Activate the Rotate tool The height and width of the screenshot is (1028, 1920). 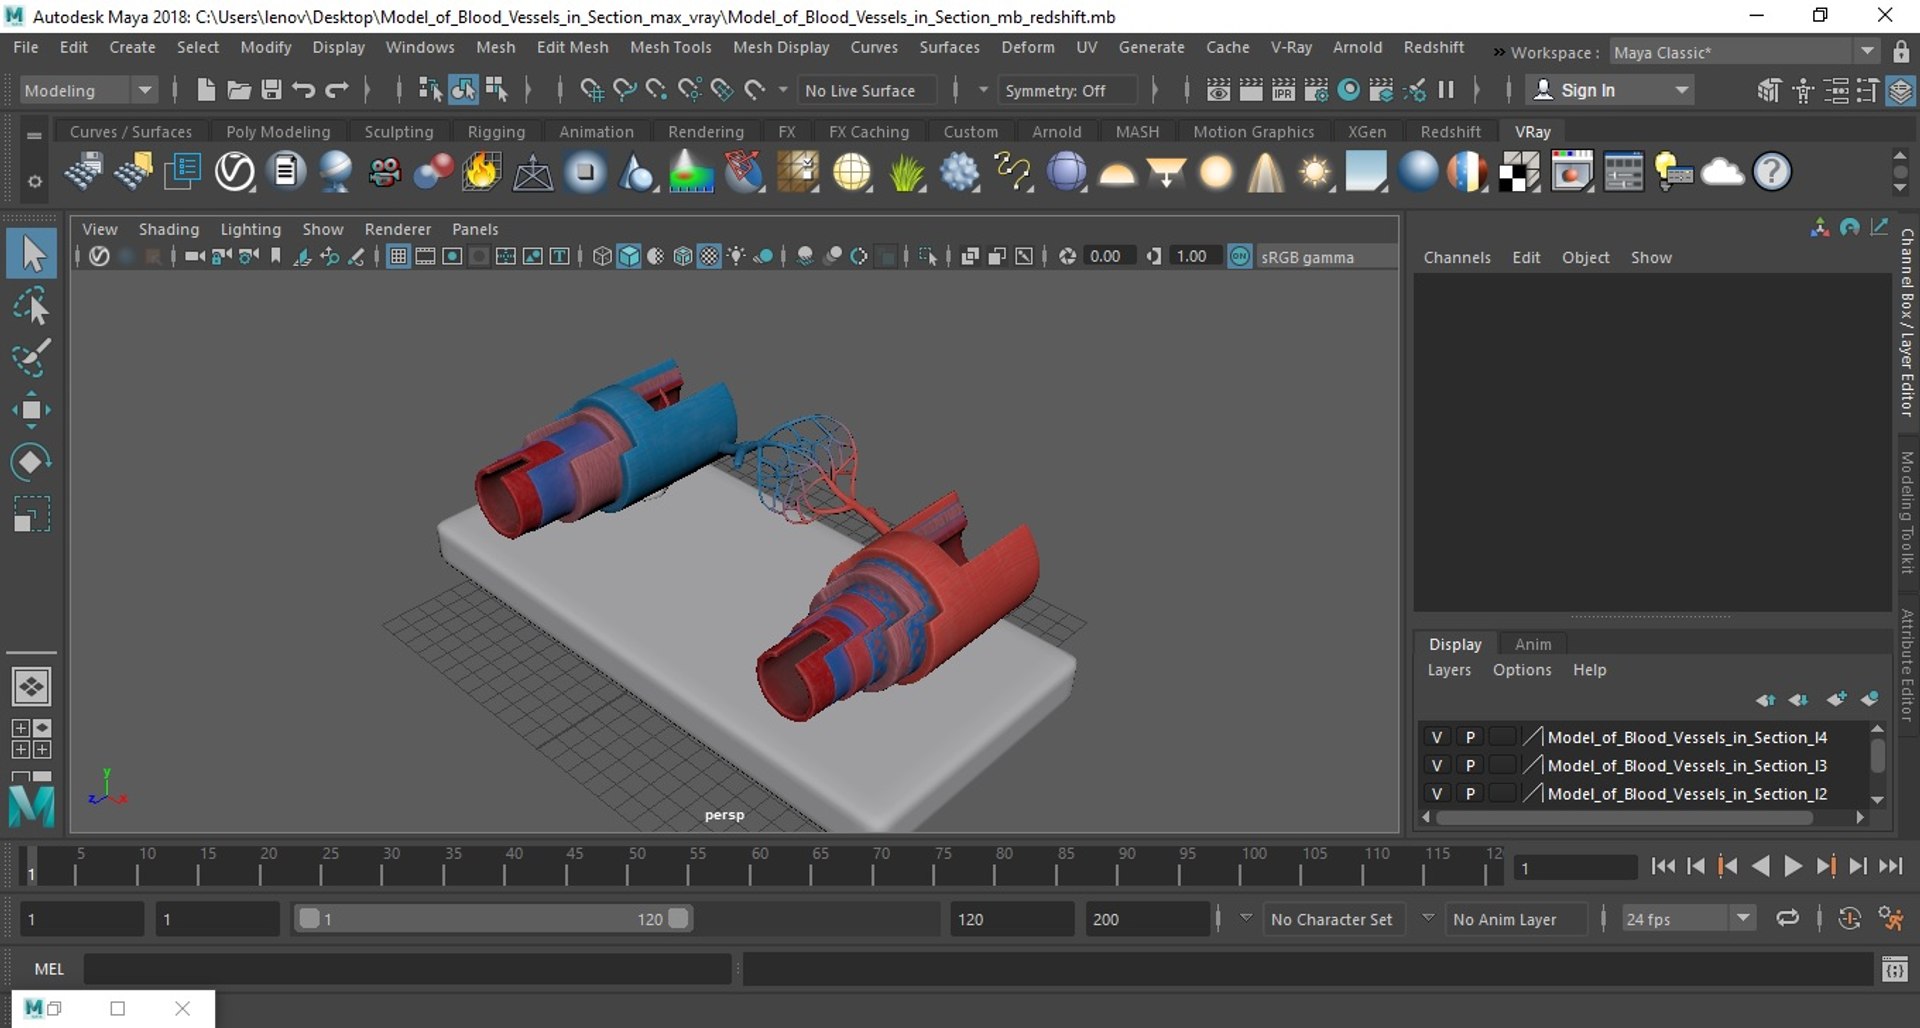(x=32, y=462)
